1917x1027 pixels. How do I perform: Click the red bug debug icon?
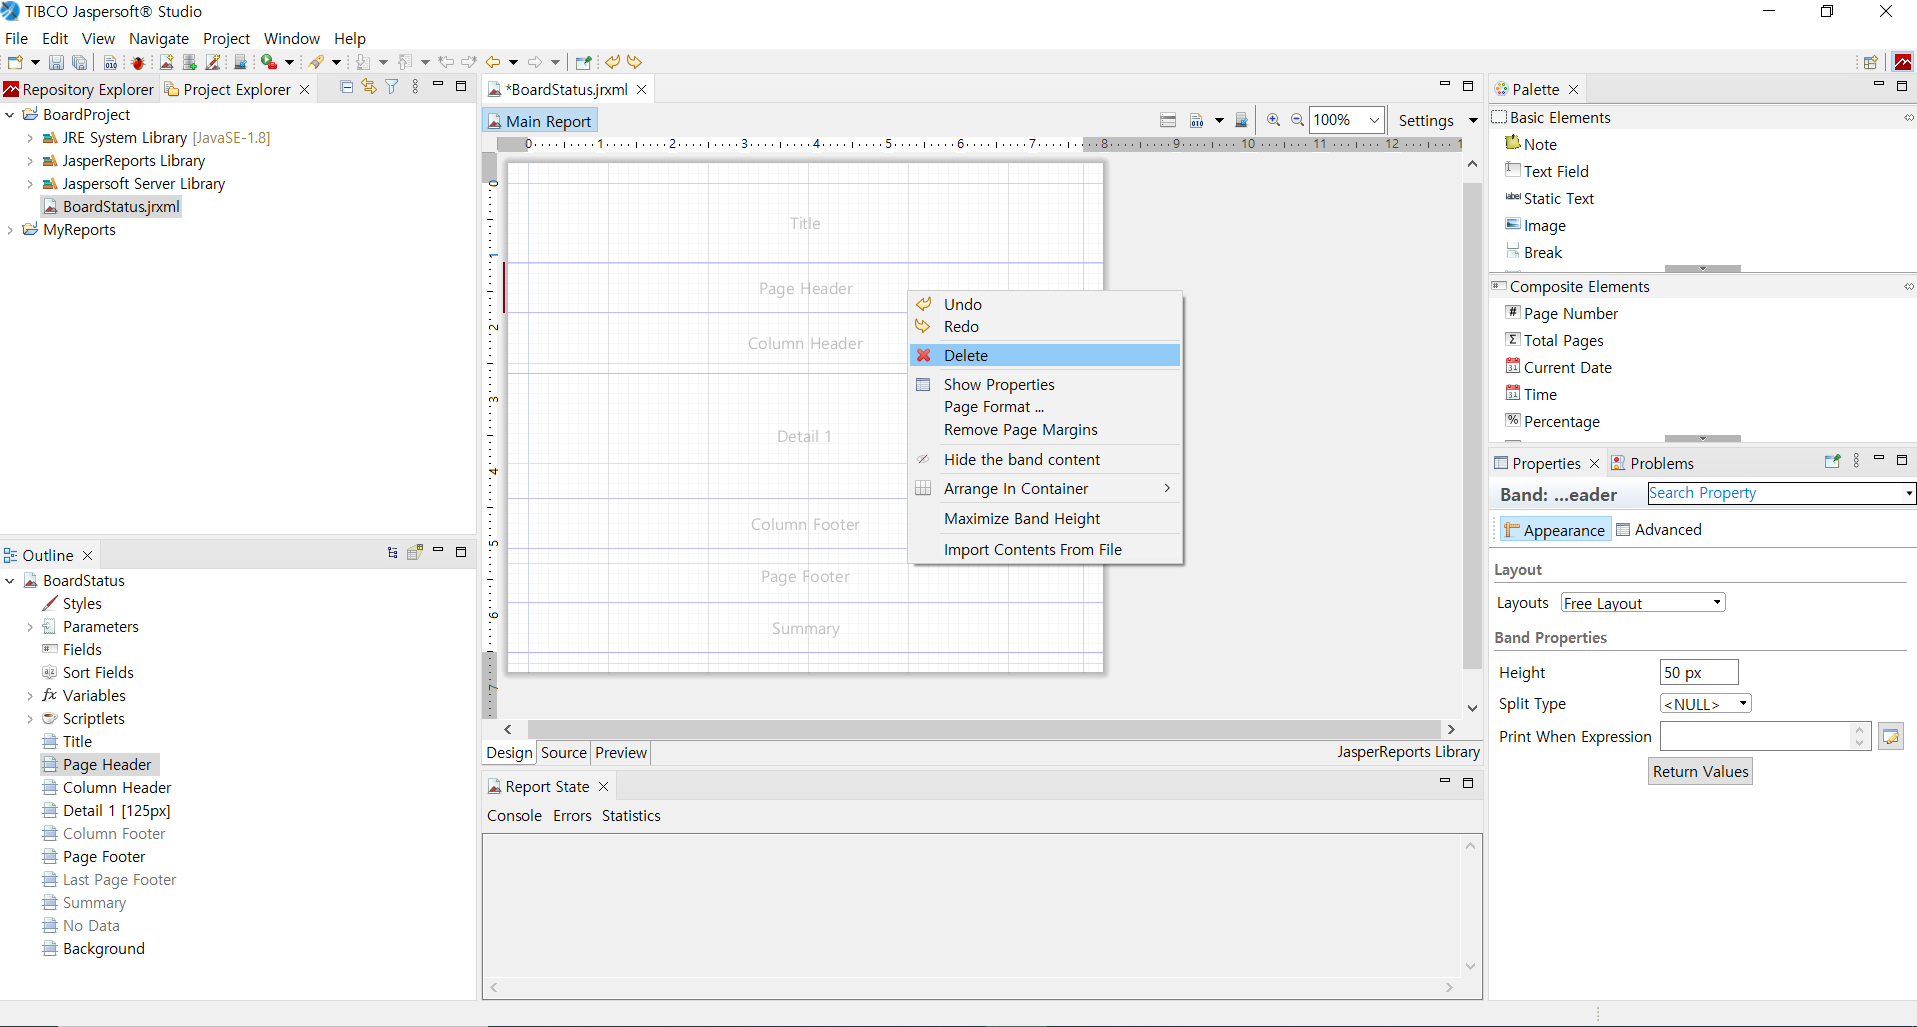pos(138,62)
